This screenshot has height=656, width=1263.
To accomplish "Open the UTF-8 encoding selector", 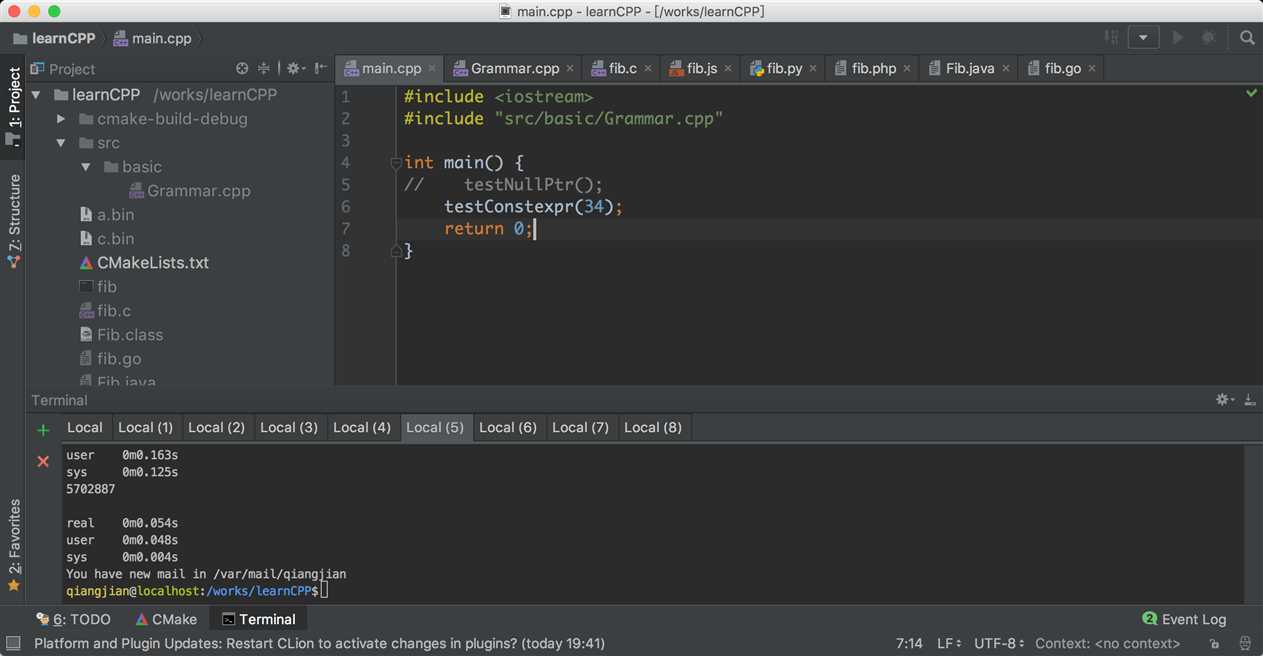I will click(x=999, y=644).
